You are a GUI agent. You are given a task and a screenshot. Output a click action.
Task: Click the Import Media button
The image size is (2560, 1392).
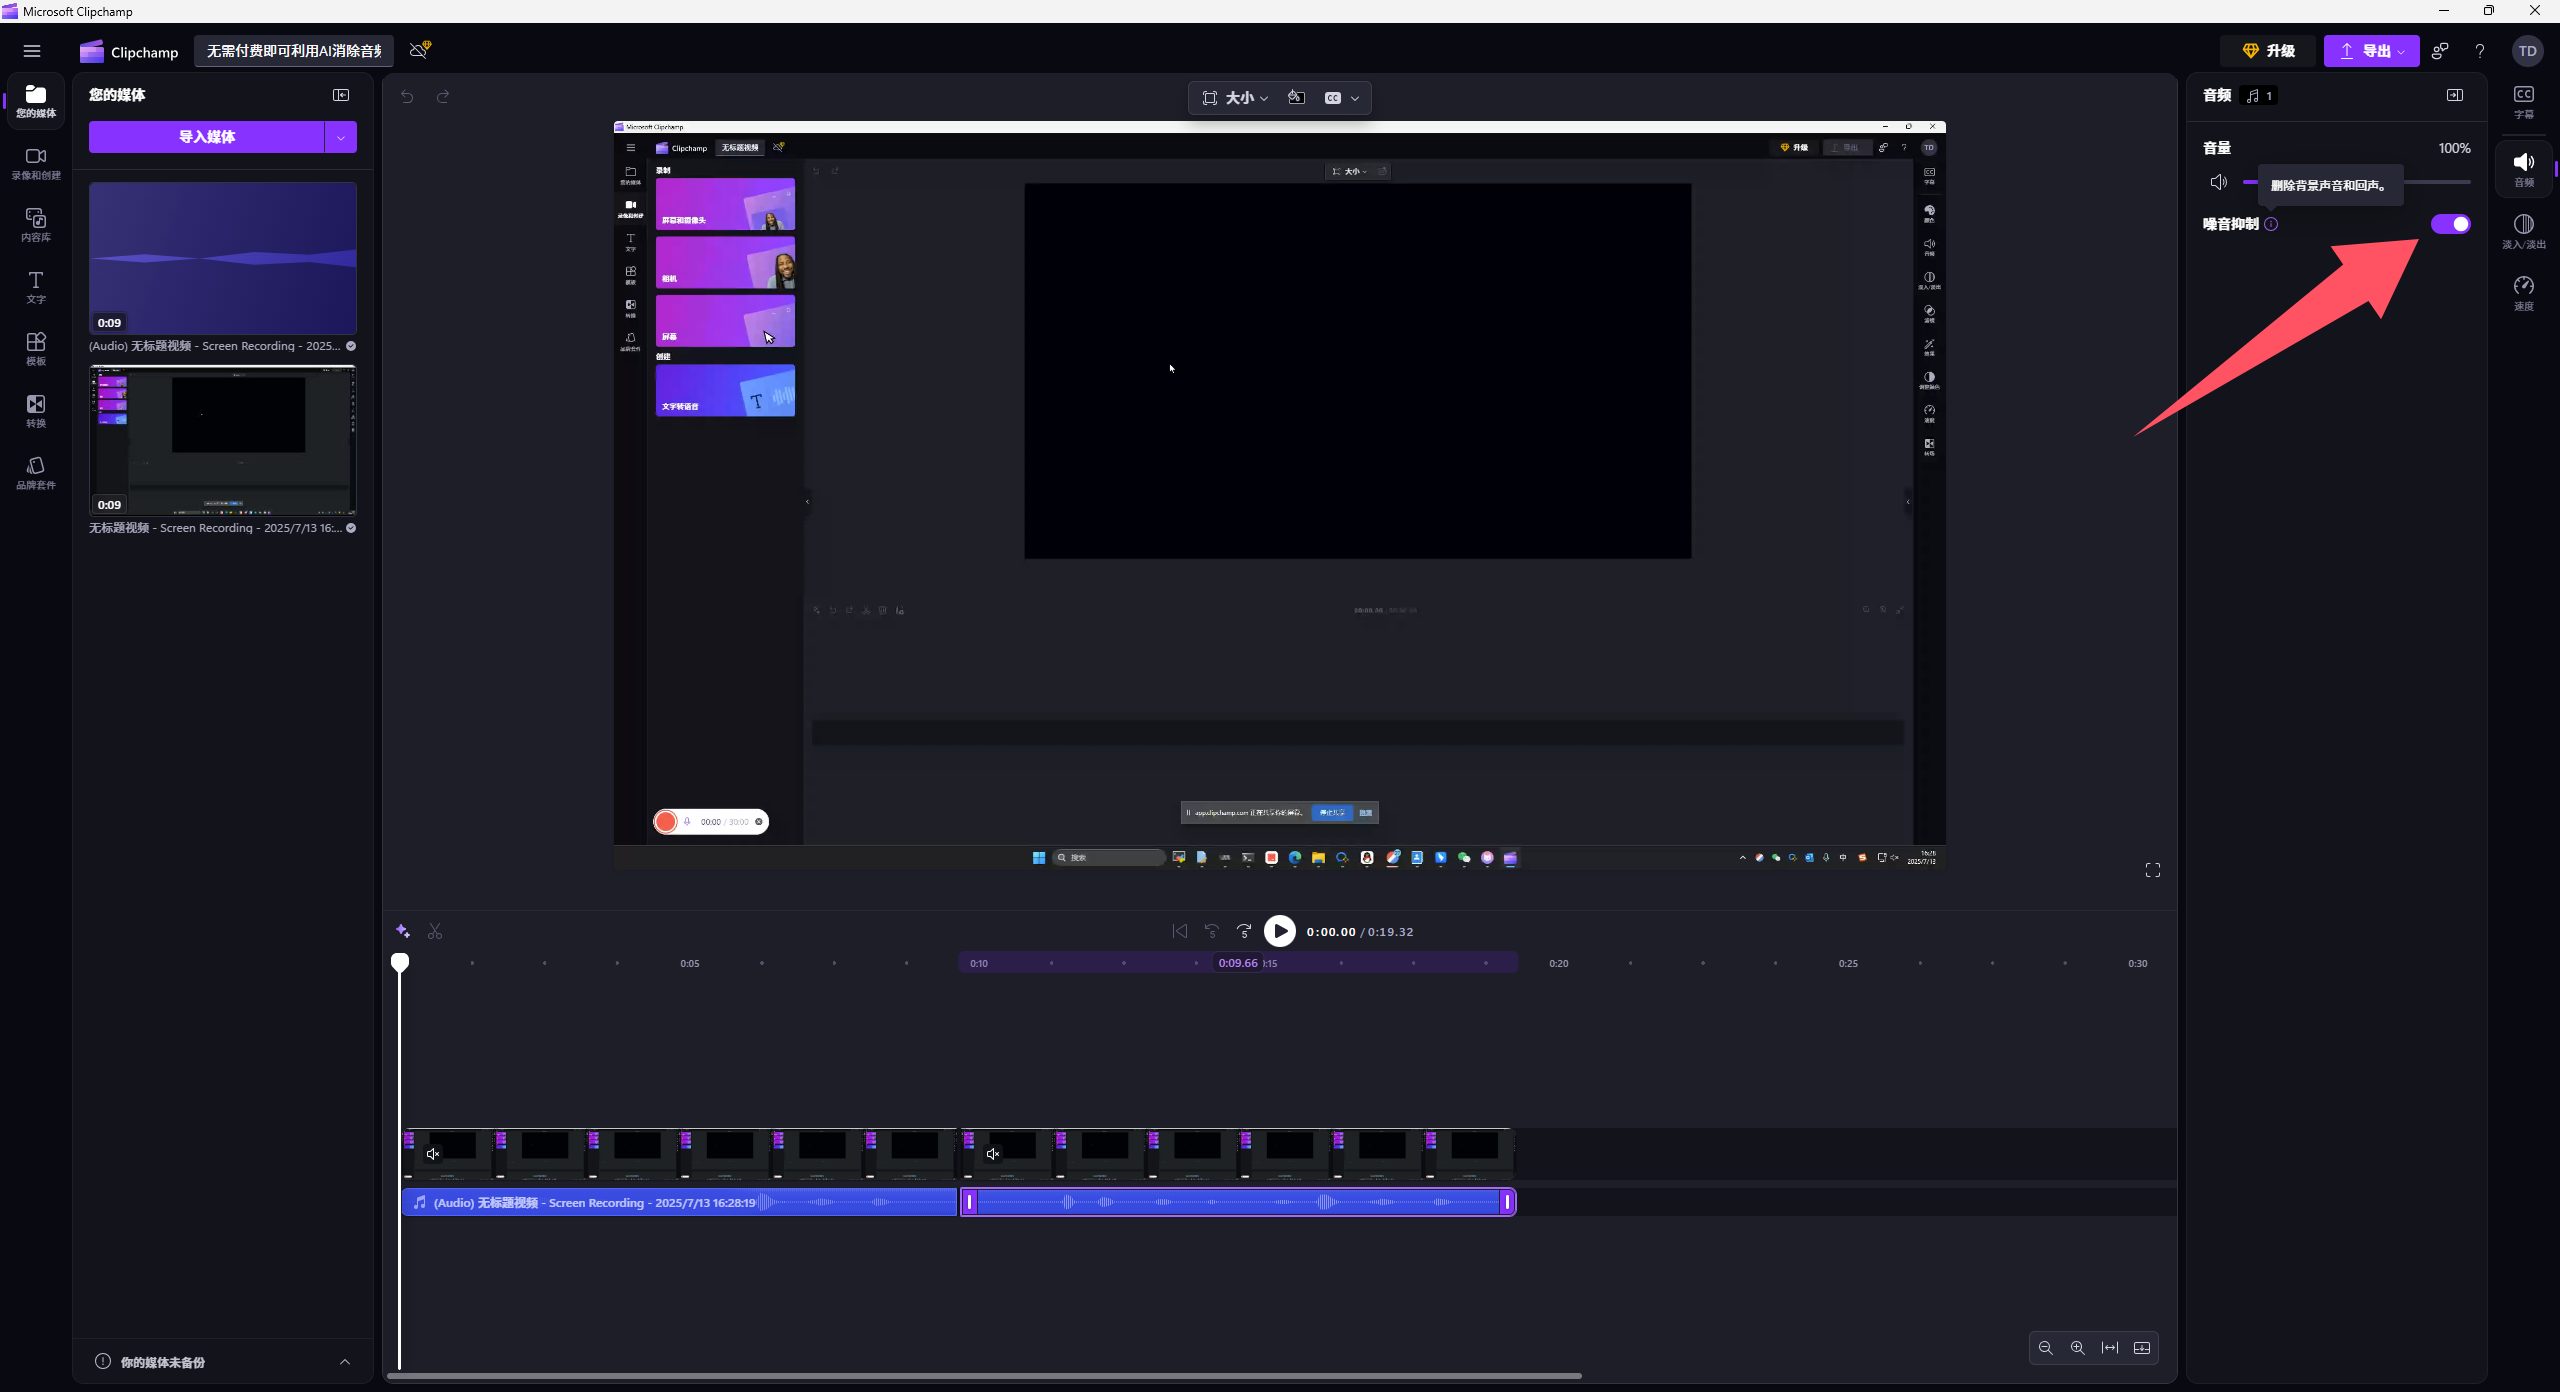(207, 137)
